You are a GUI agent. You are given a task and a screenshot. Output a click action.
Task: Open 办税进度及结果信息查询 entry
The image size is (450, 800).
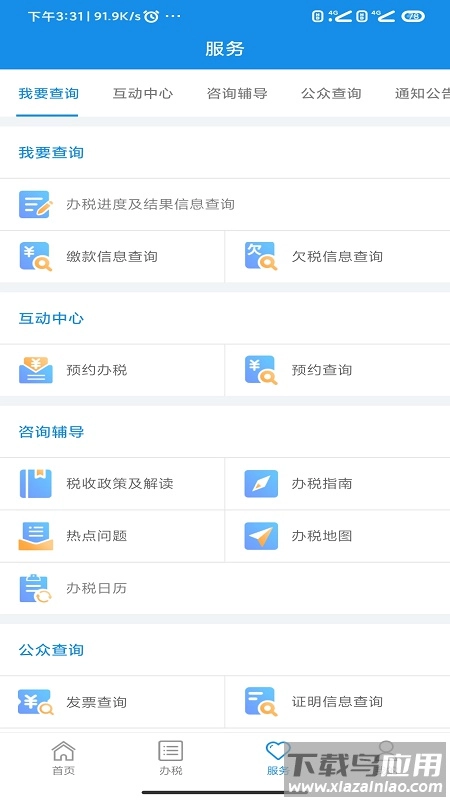coord(225,205)
